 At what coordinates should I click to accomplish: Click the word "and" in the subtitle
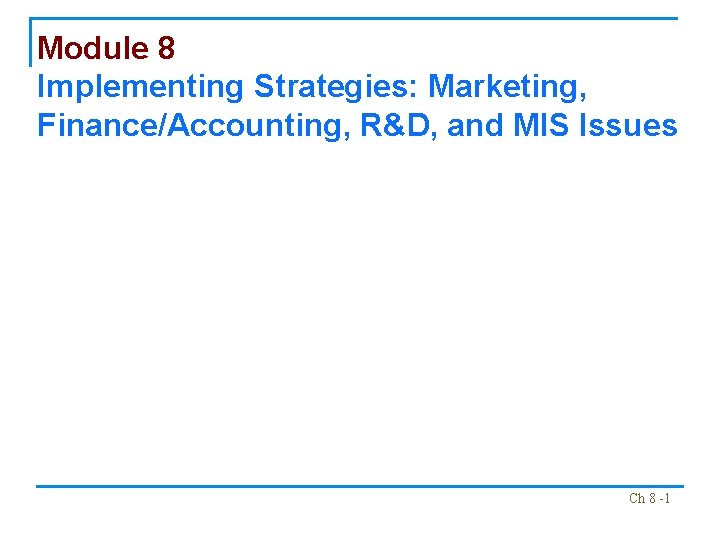474,126
